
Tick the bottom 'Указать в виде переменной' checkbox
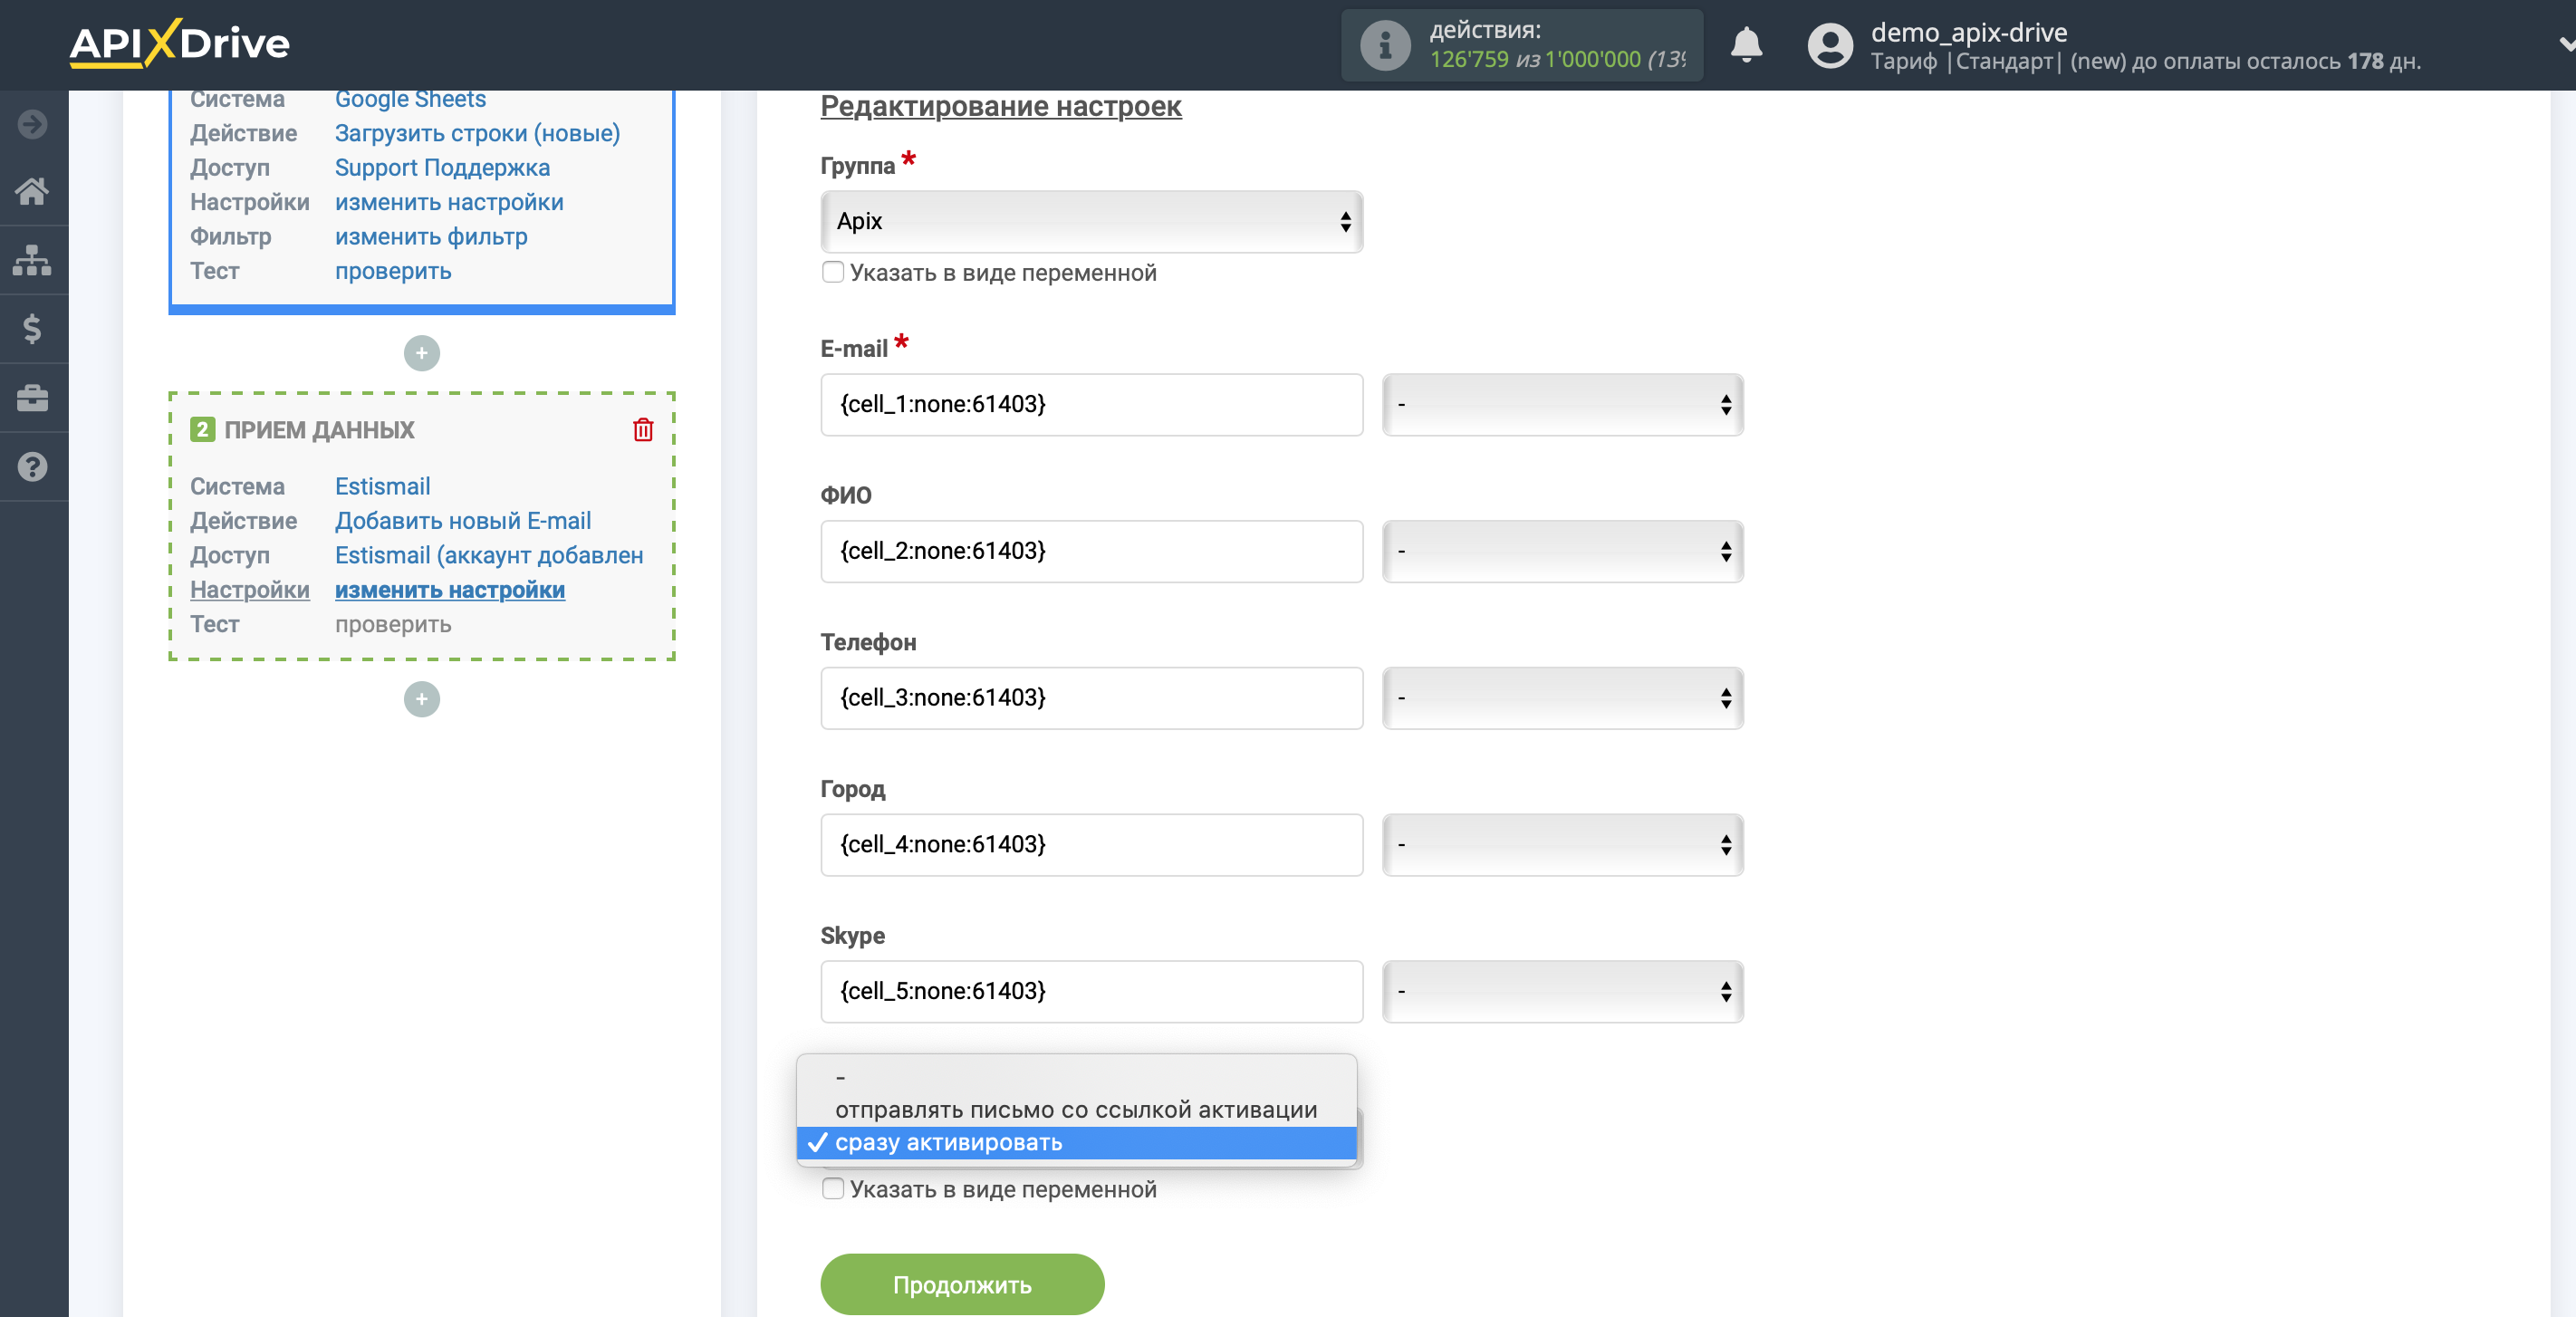(832, 1189)
